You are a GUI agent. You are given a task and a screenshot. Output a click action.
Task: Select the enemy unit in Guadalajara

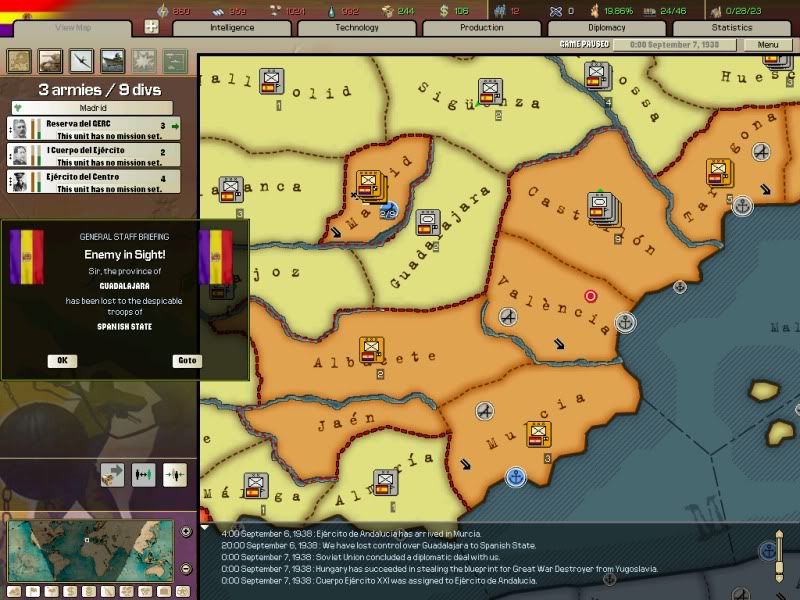pyautogui.click(x=428, y=223)
